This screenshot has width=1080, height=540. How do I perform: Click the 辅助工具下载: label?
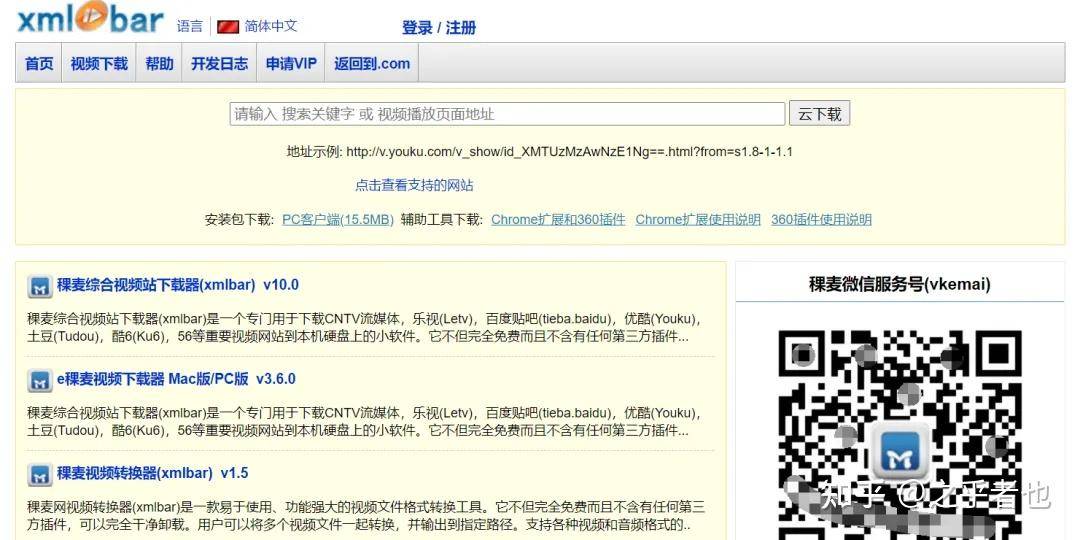[442, 220]
